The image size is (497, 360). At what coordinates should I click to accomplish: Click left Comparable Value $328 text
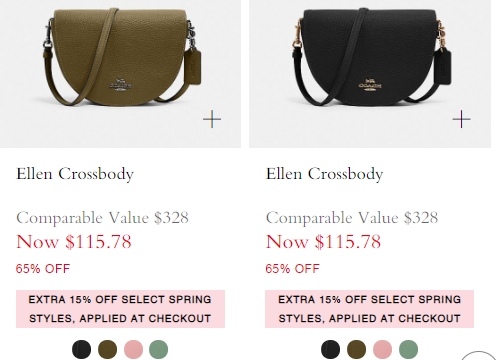(102, 218)
